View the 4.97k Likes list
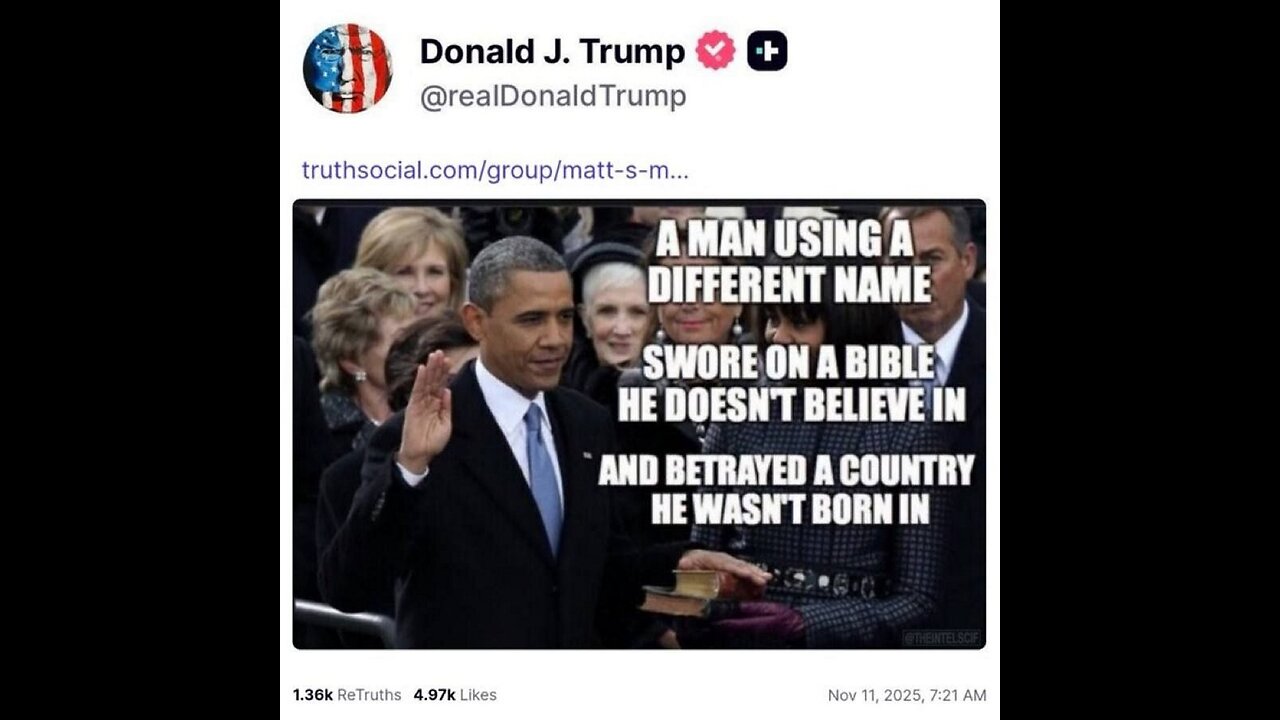Screen dimensions: 1280x720 click(x=455, y=695)
